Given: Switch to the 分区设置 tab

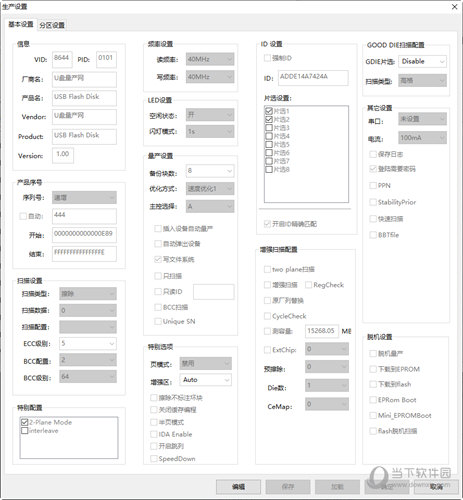Looking at the screenshot, I should coord(52,25).
